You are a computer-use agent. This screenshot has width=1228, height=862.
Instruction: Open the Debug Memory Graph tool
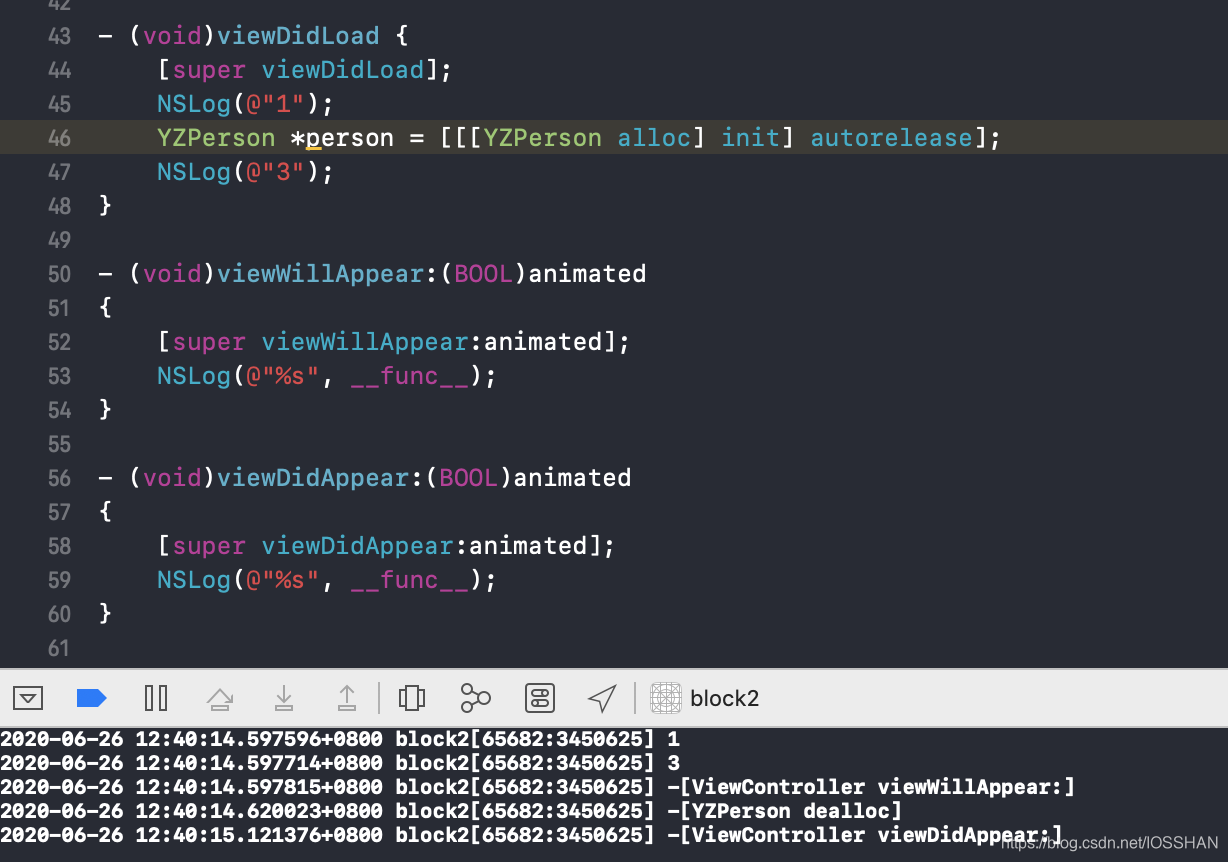coord(475,698)
